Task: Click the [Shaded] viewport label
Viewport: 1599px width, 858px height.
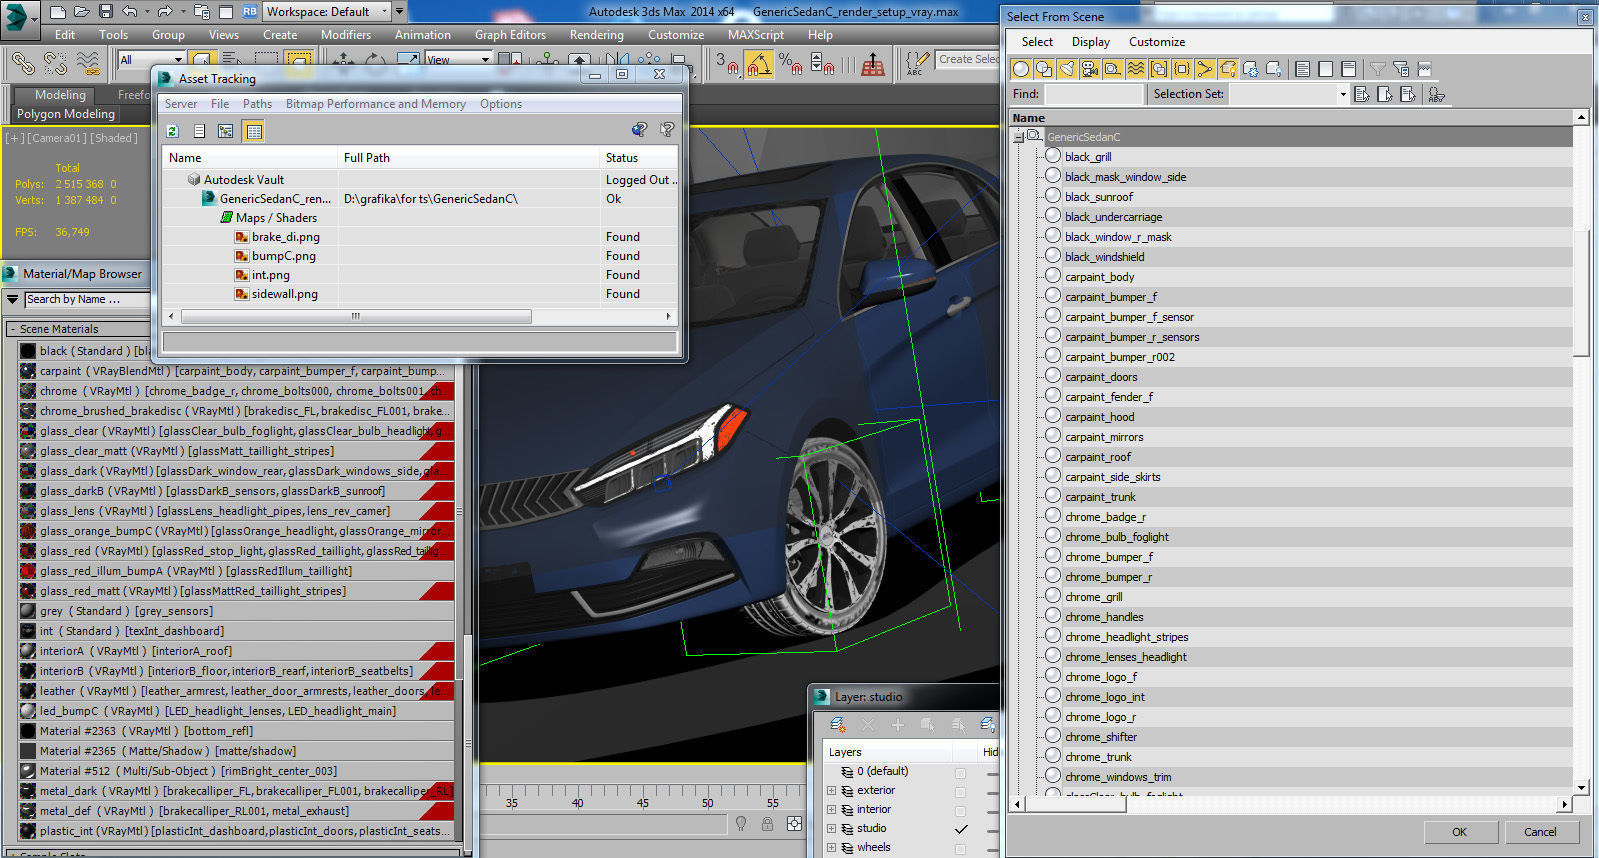Action: 114,138
